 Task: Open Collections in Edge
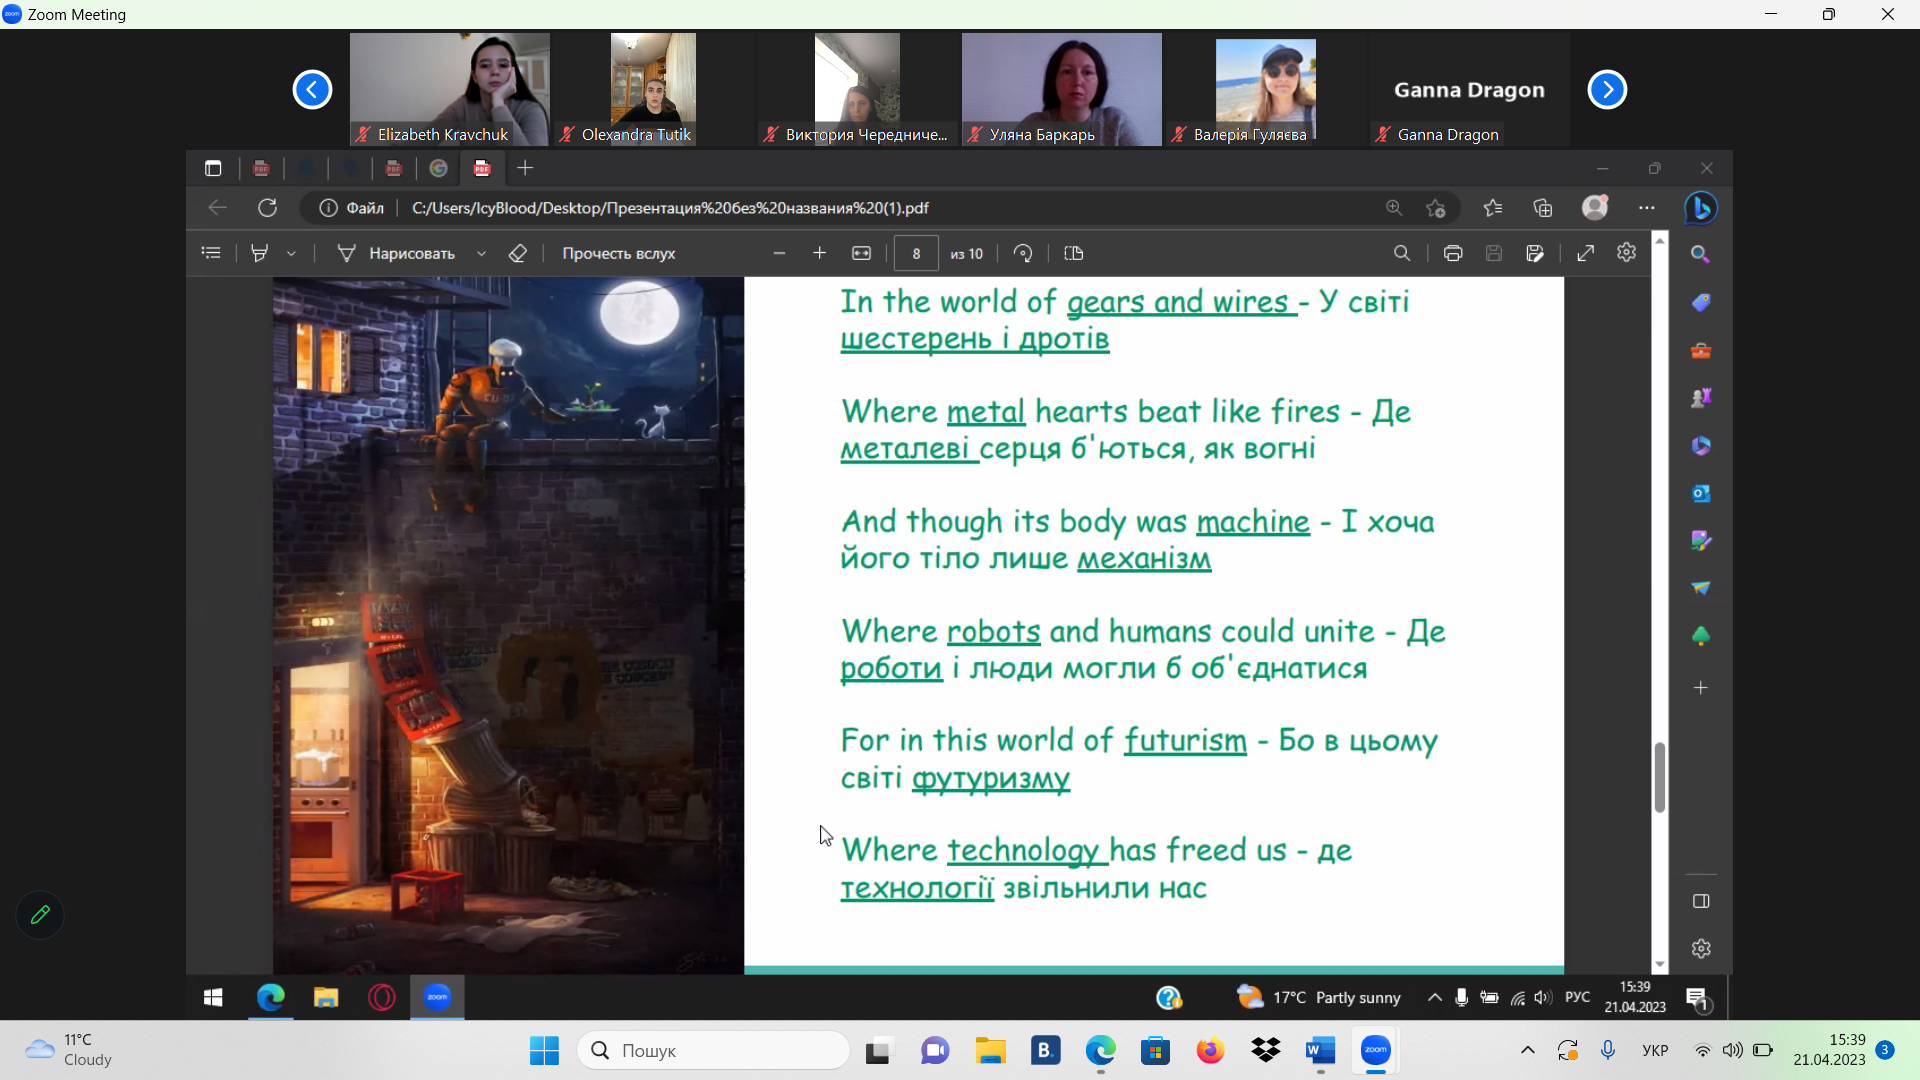[x=1543, y=208]
